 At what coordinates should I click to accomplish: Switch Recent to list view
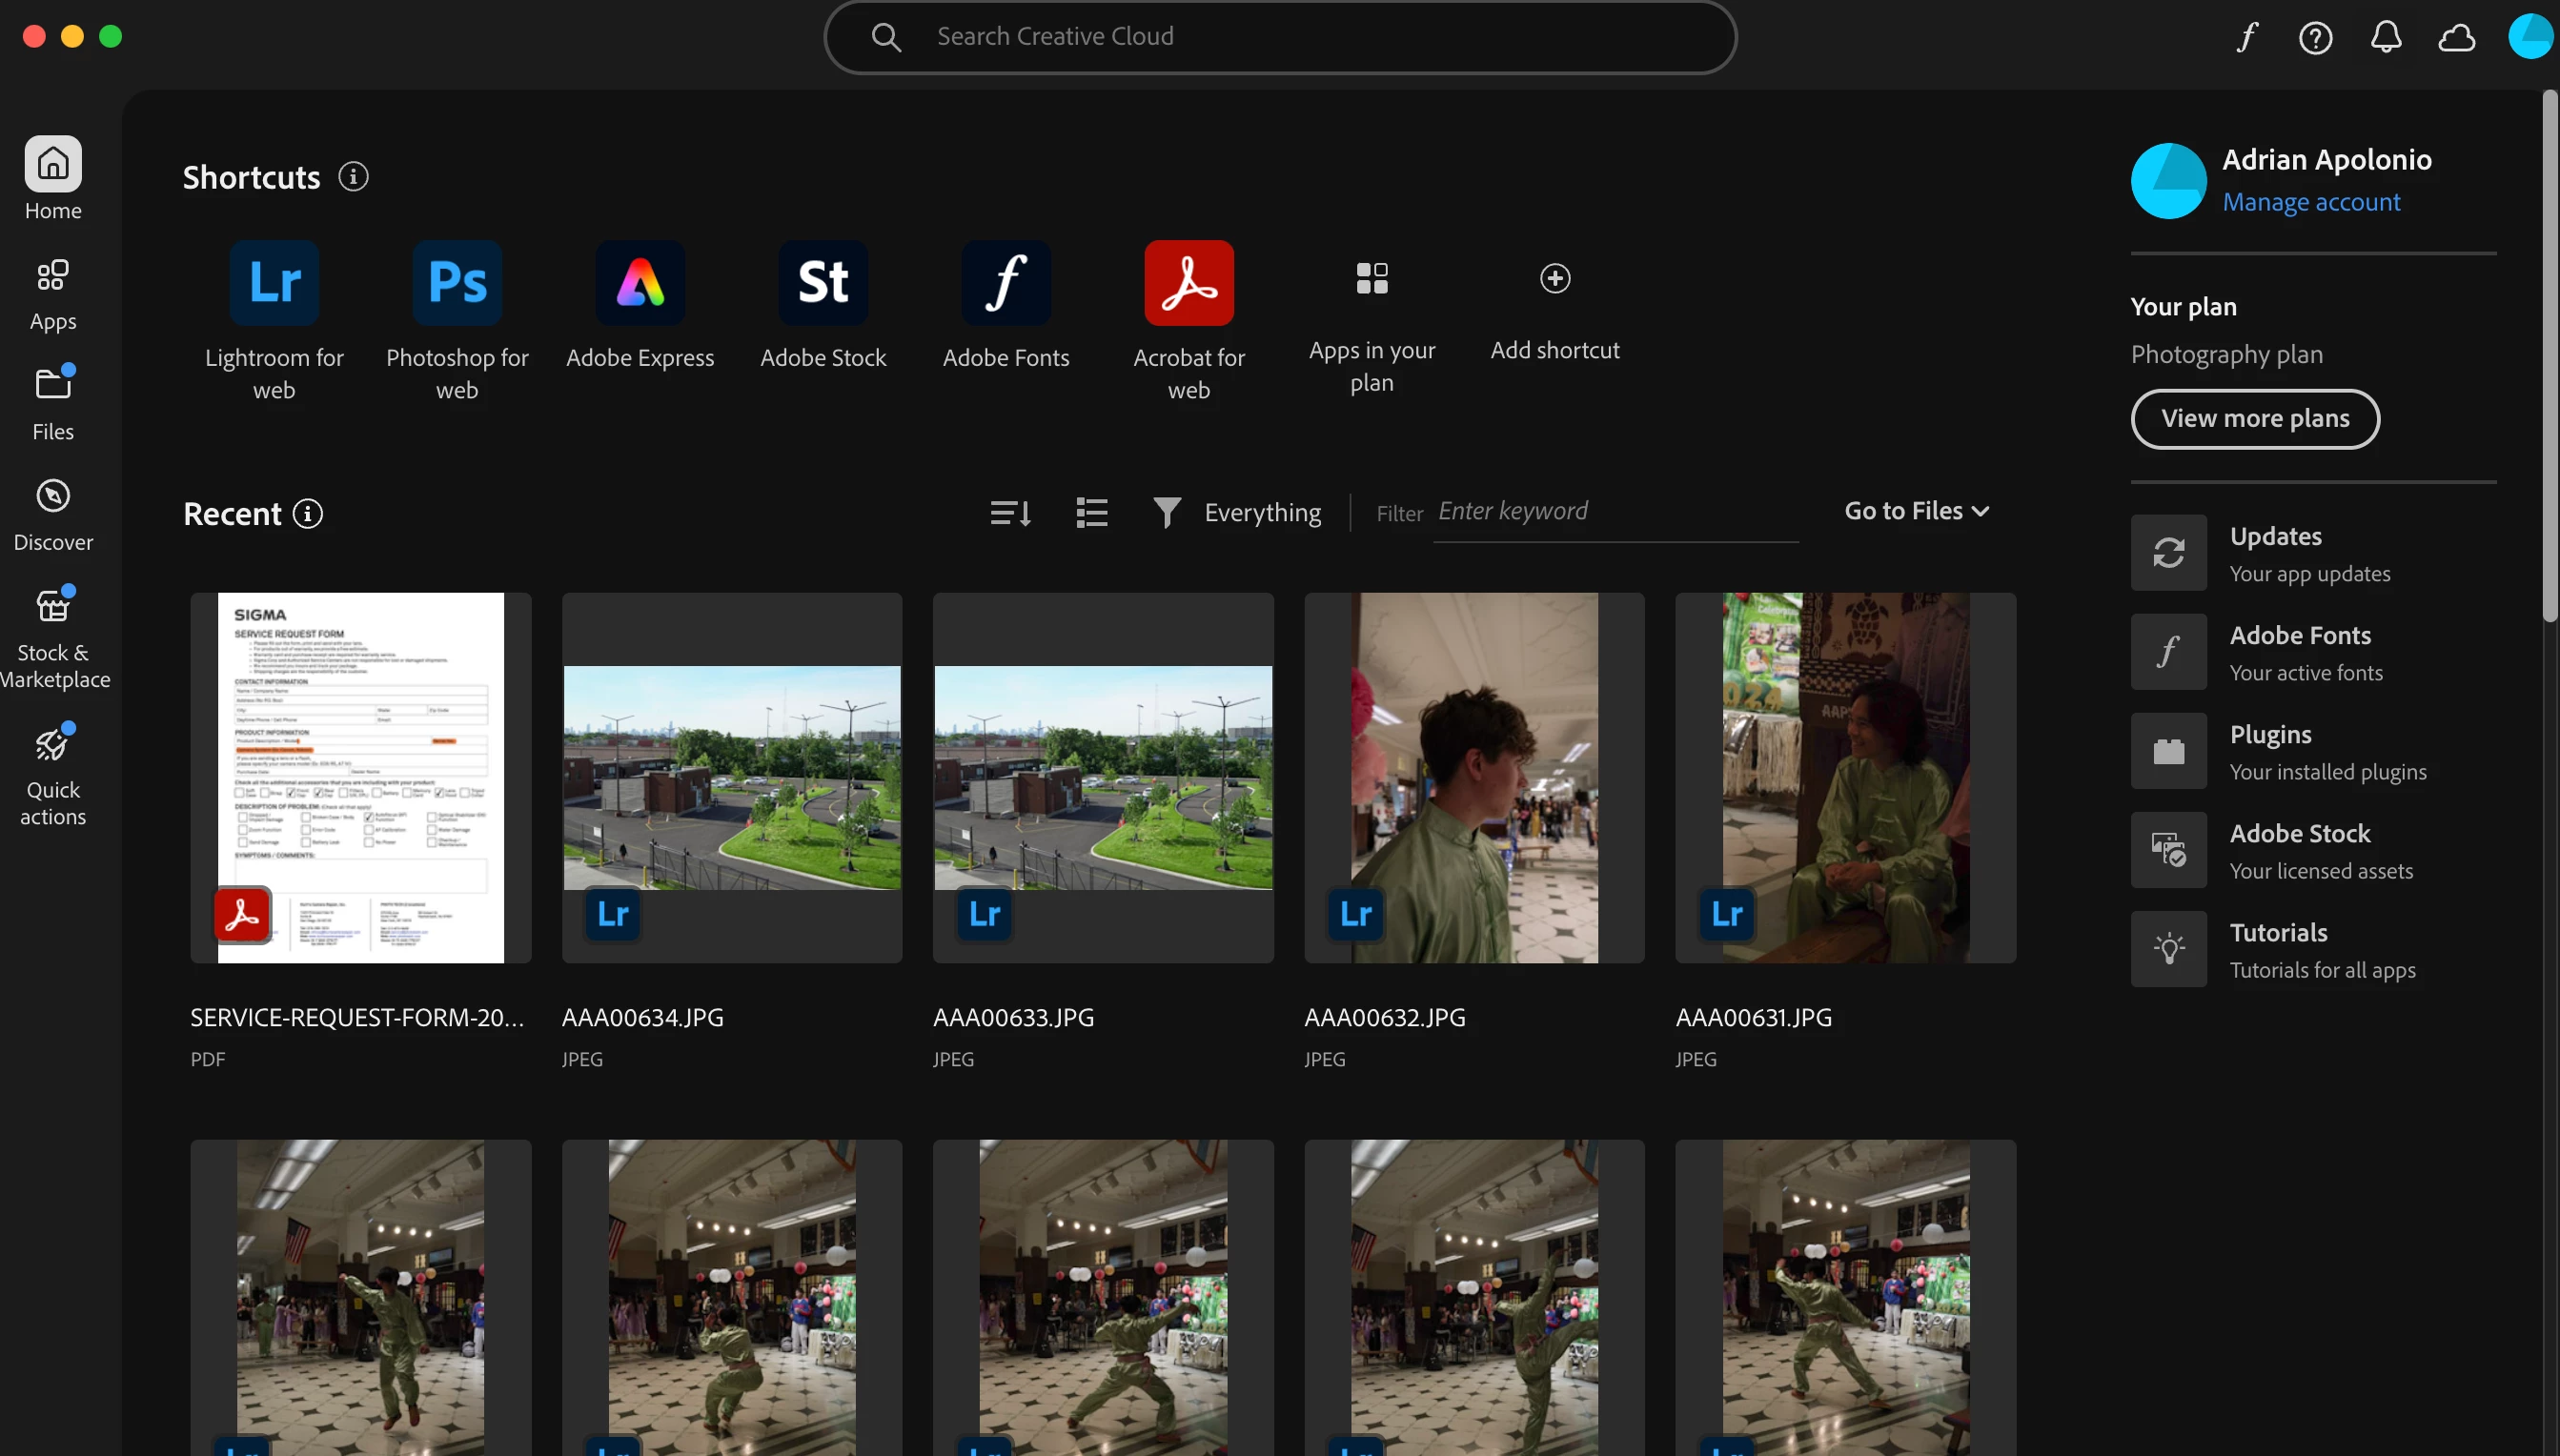click(x=1091, y=513)
